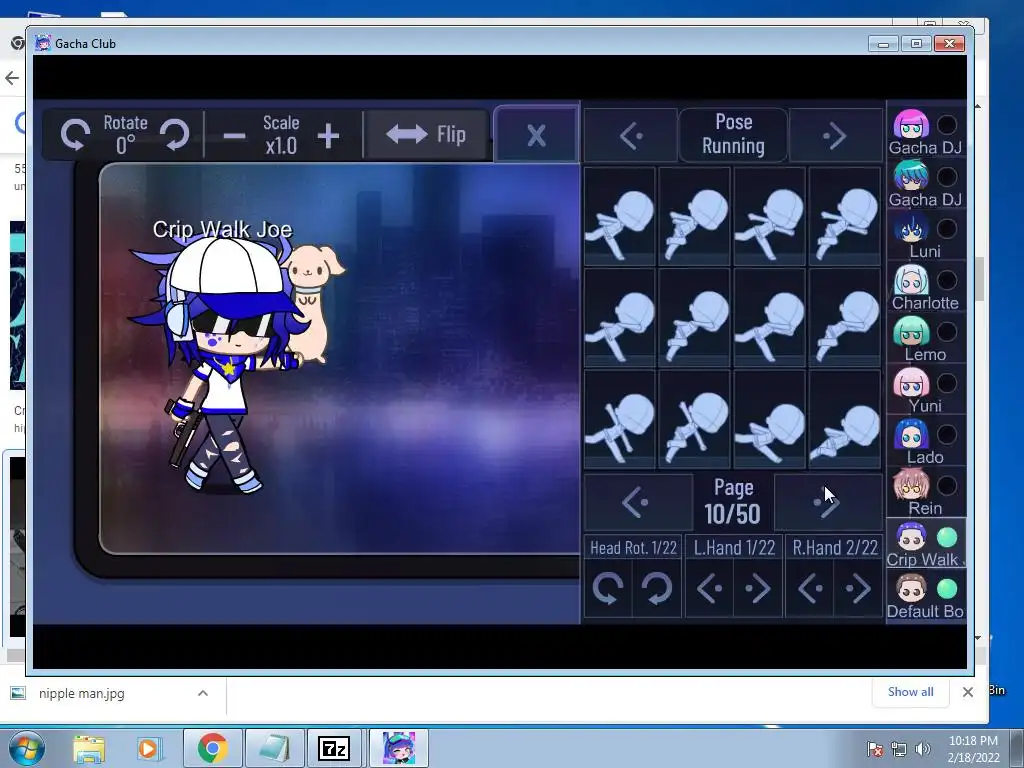Viewport: 1024px width, 768px height.
Task: Select the pink-haired Gacha DJ character
Action: [912, 125]
